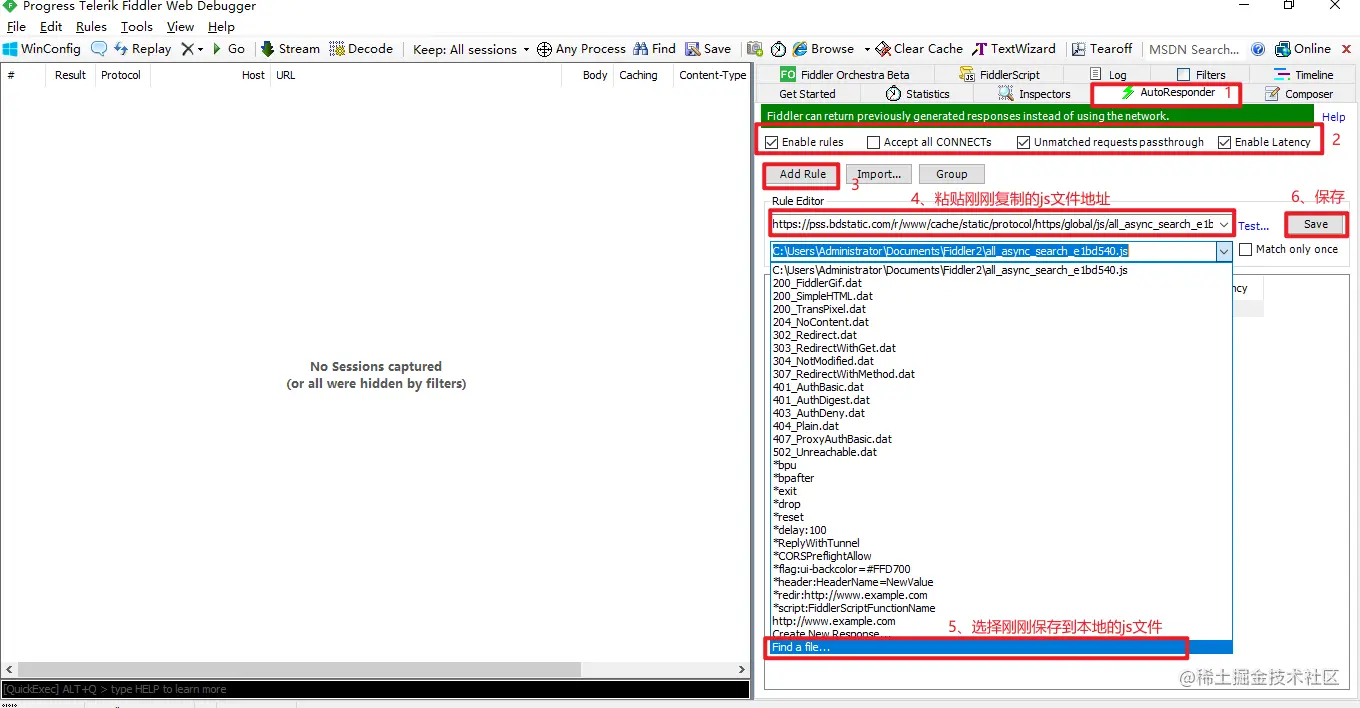Screen dimensions: 1360x708
Task: Click the comment speech bubble icon
Action: coord(99,48)
